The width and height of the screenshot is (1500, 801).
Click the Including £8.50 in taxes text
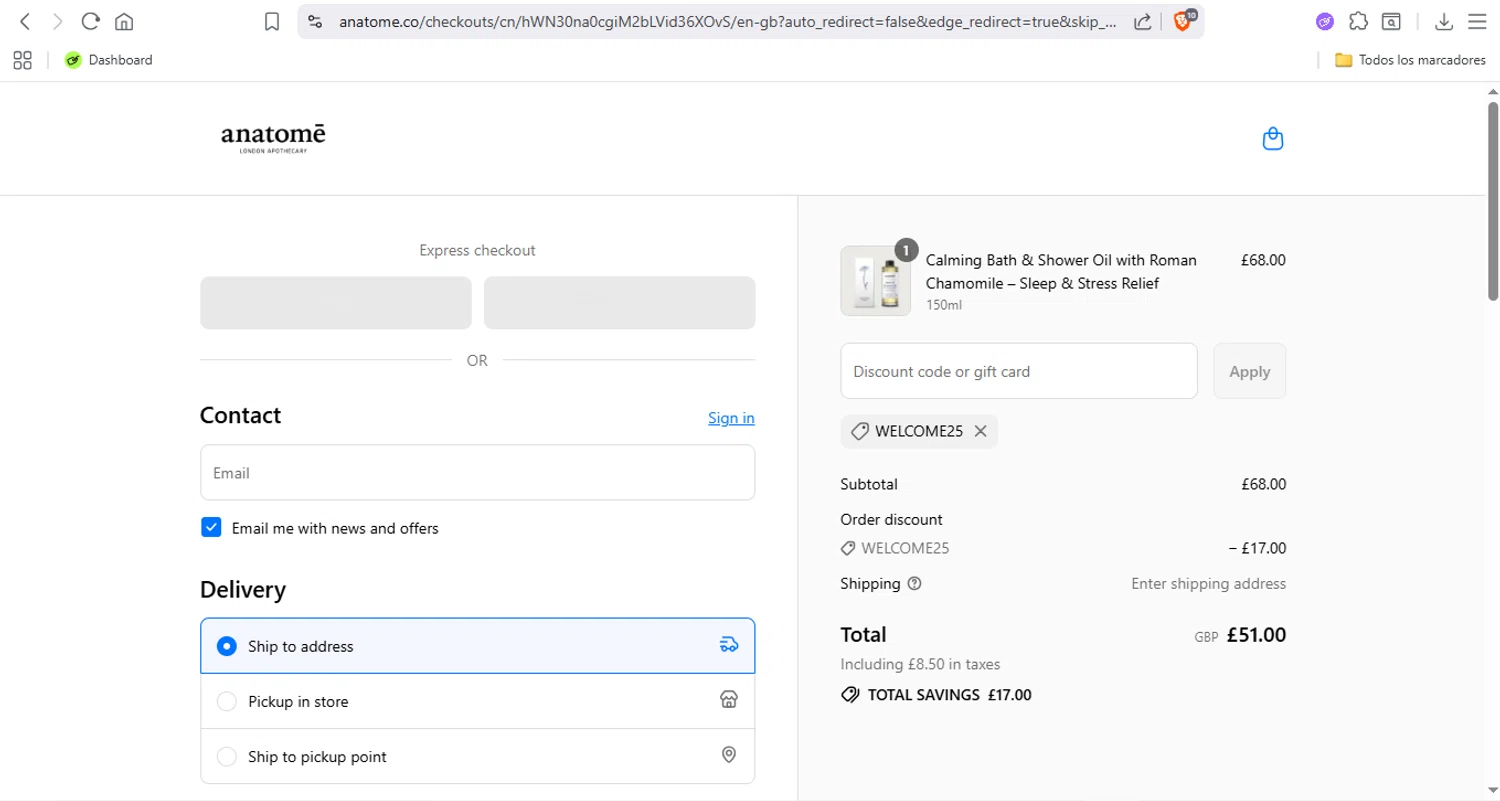[920, 664]
